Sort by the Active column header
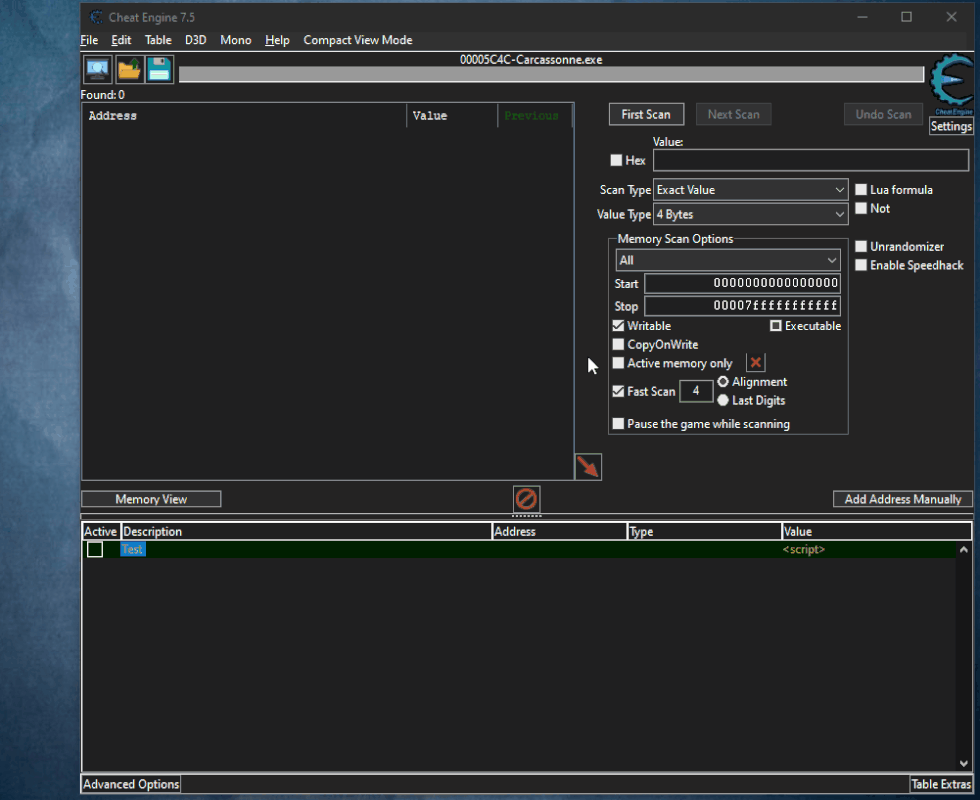The width and height of the screenshot is (980, 800). tap(101, 531)
